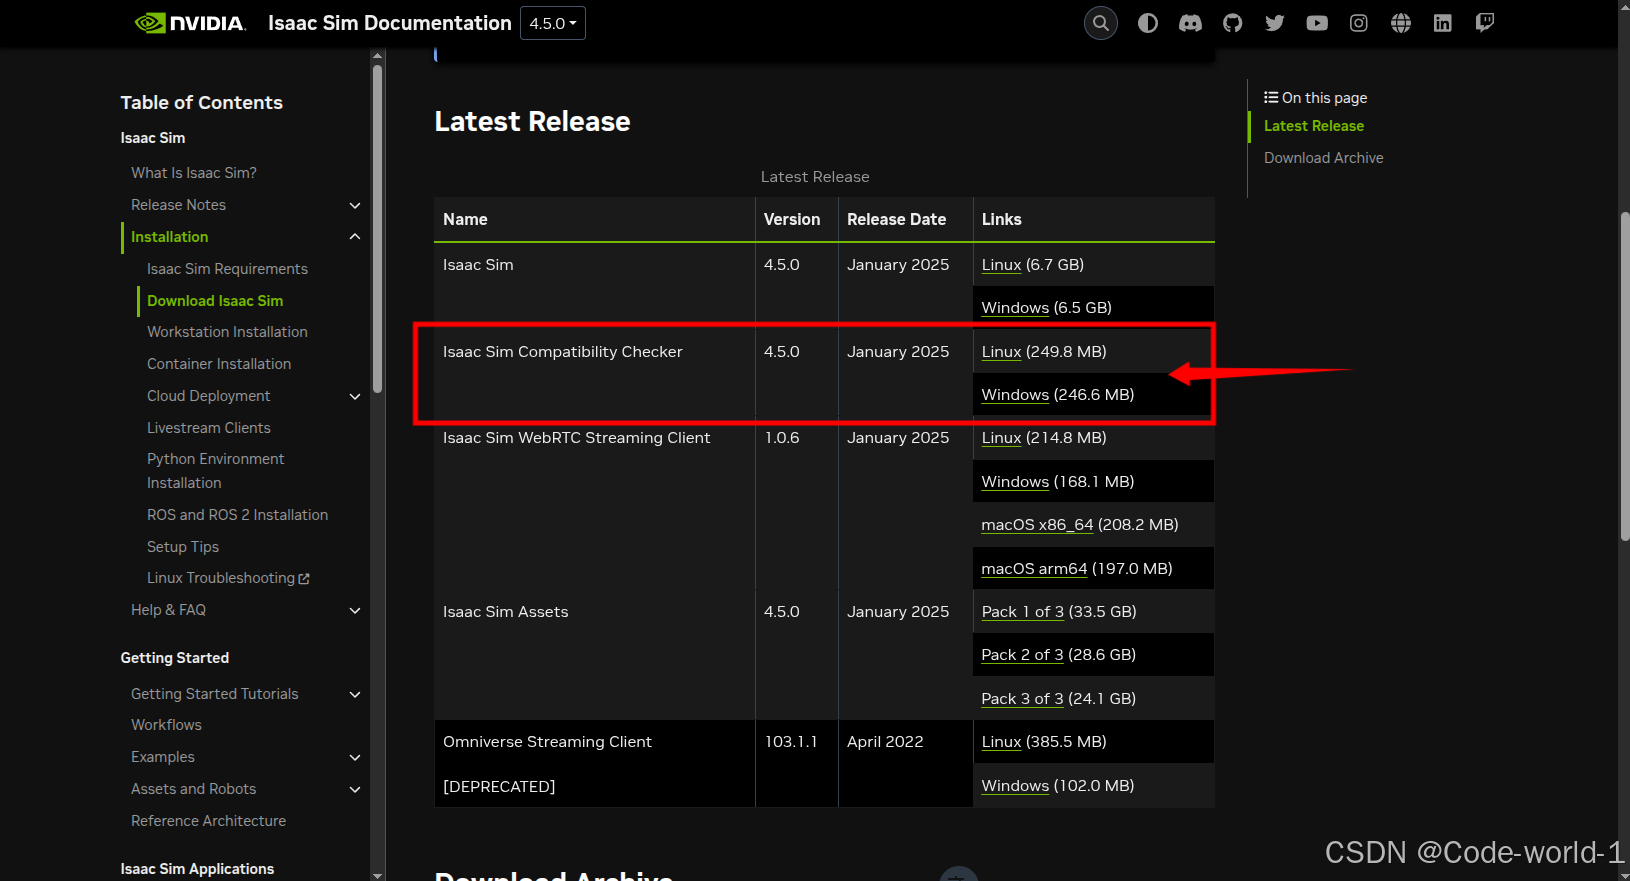The height and width of the screenshot is (881, 1630).
Task: Expand Getting Started Tutorials chevron
Action: pos(355,694)
